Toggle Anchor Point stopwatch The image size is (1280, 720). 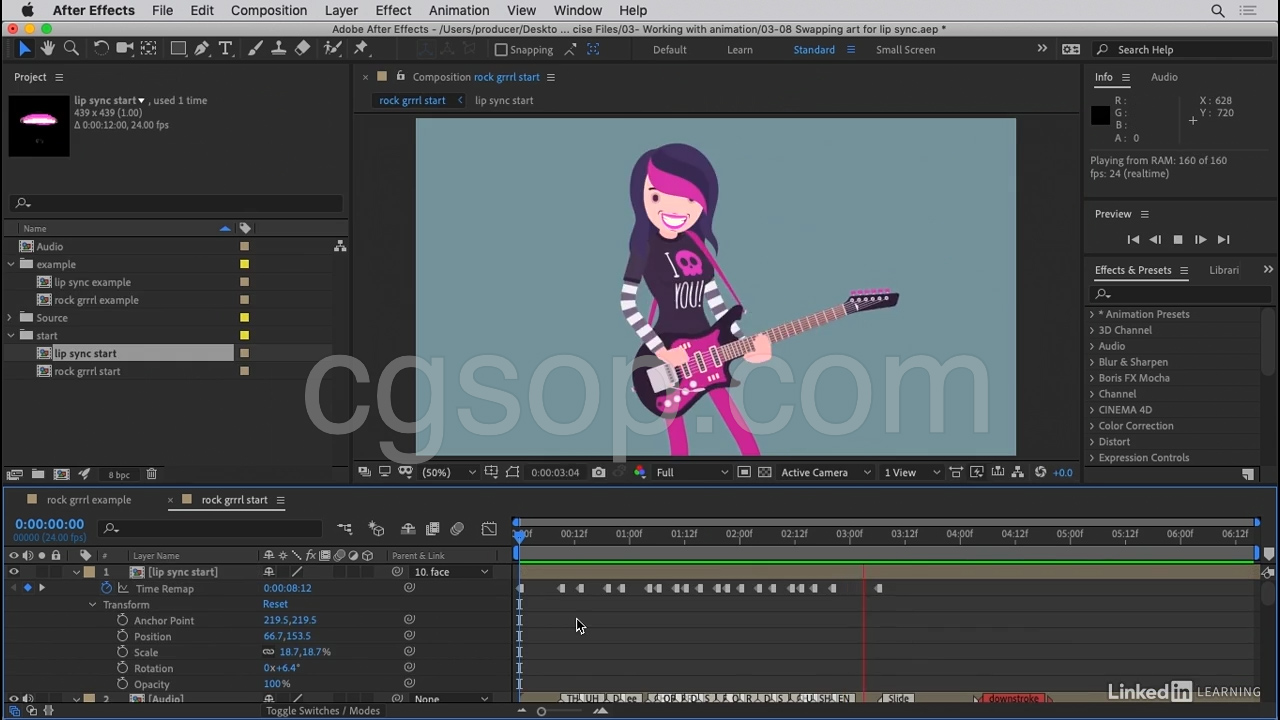pos(122,620)
